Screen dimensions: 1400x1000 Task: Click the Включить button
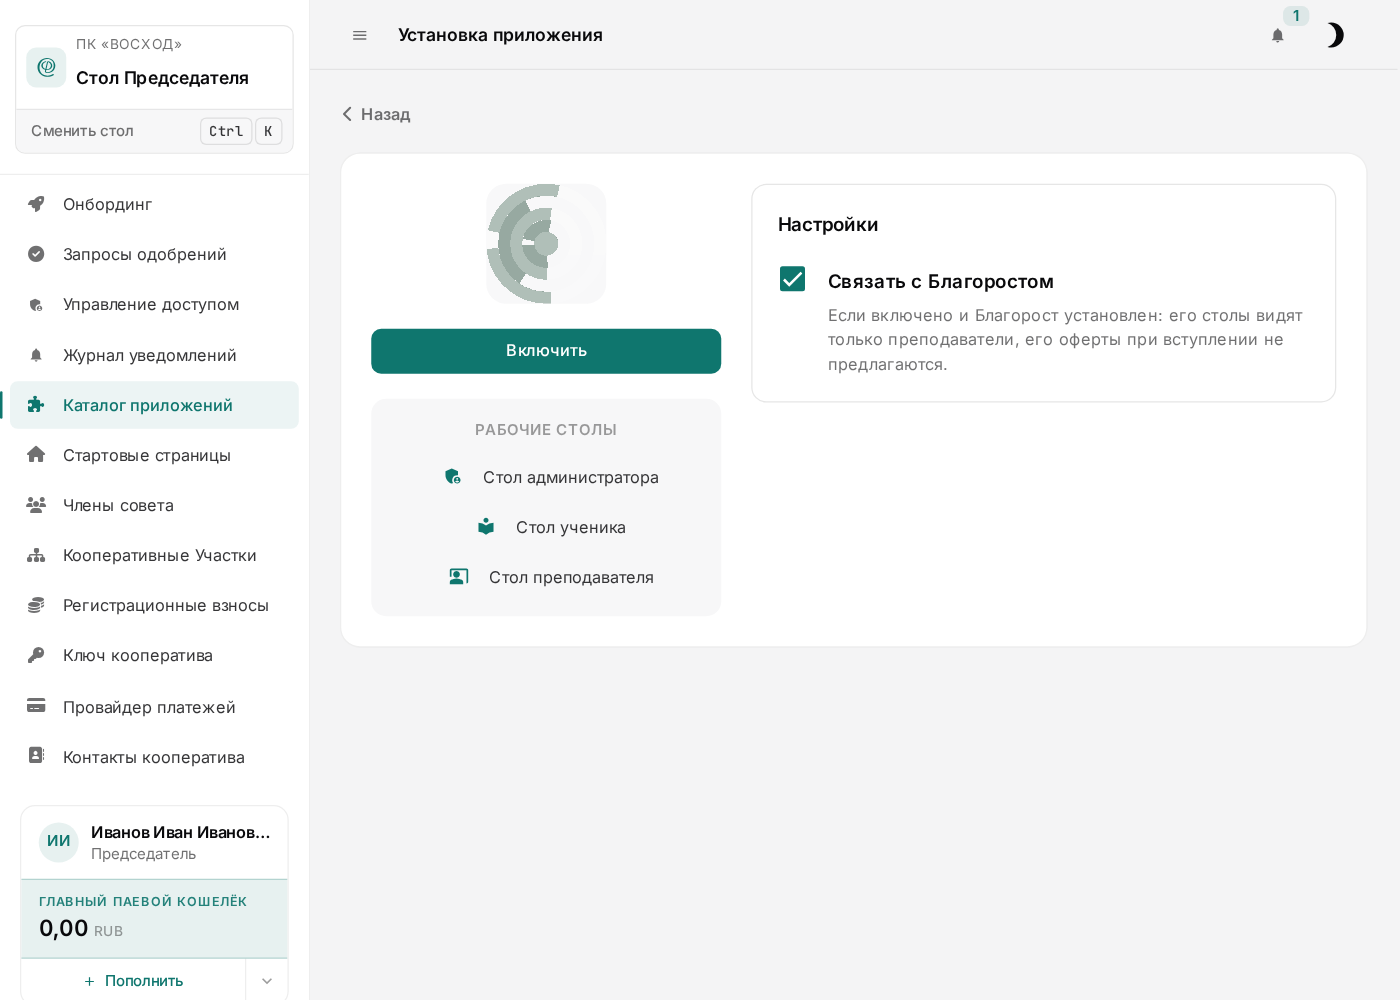546,351
